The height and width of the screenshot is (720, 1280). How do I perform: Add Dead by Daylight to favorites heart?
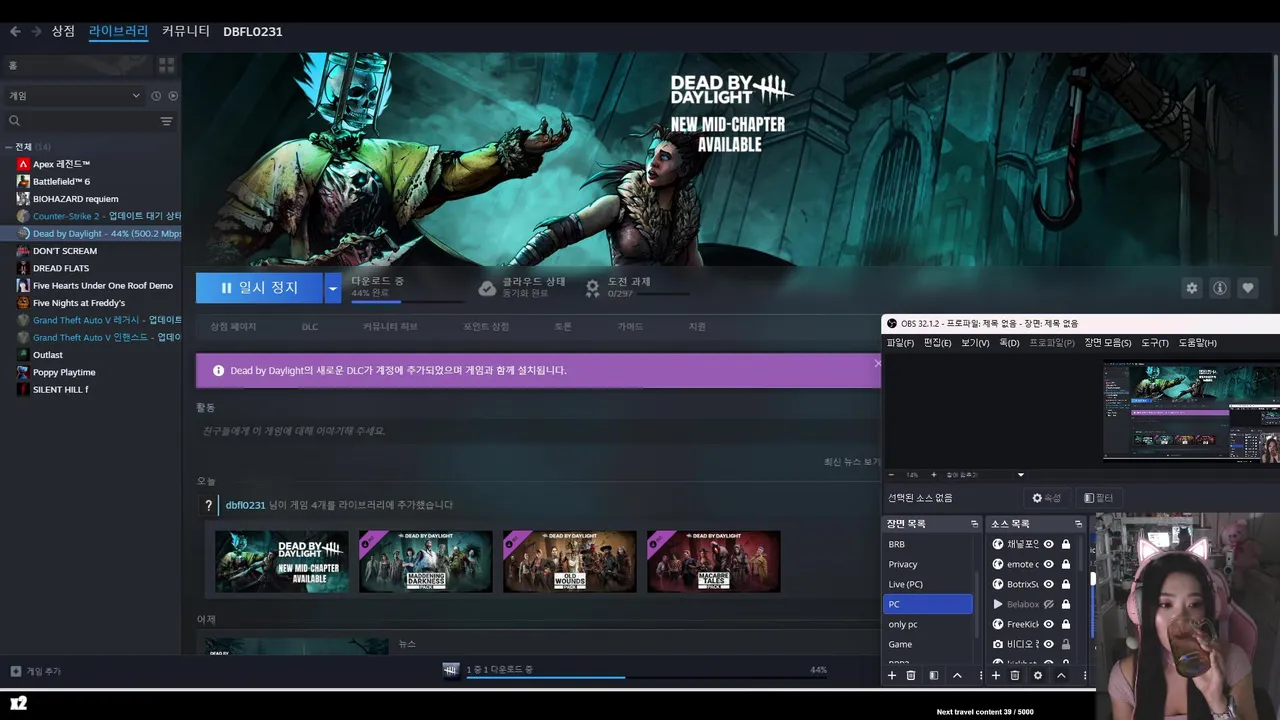[x=1247, y=288]
